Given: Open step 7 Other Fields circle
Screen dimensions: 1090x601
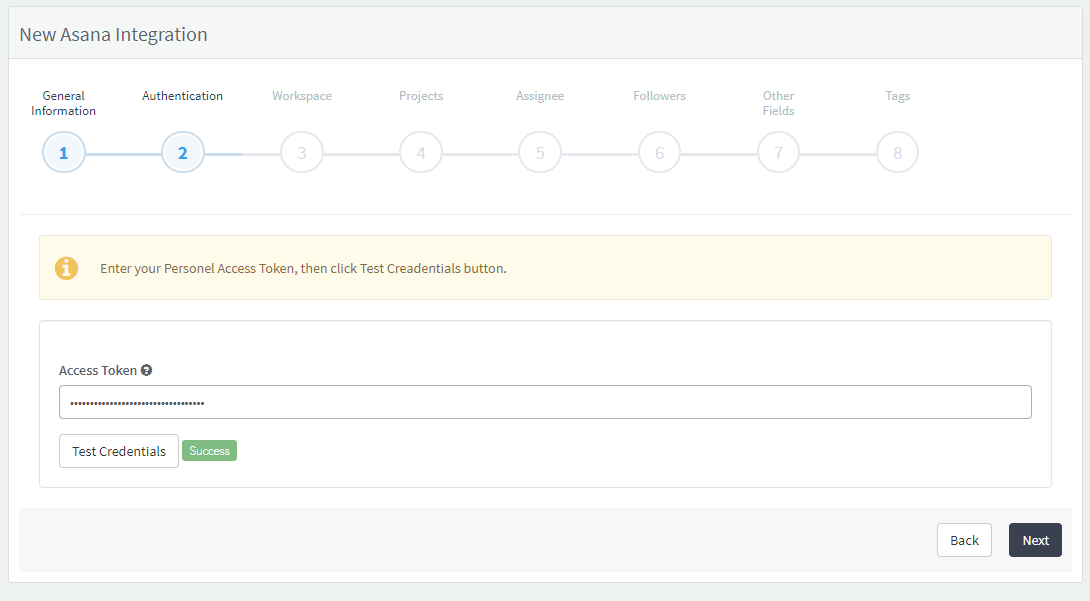Looking at the screenshot, I should tap(779, 152).
